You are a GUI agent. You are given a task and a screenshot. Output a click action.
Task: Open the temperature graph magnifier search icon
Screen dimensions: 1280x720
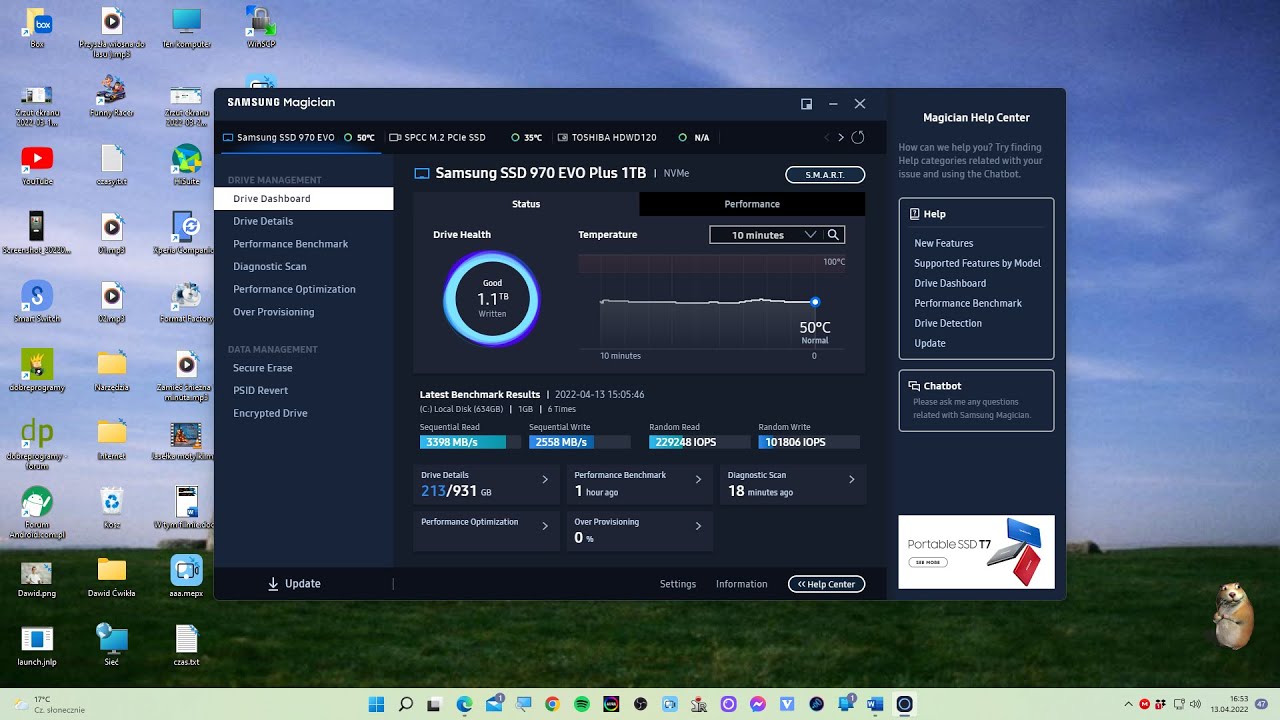coord(834,235)
